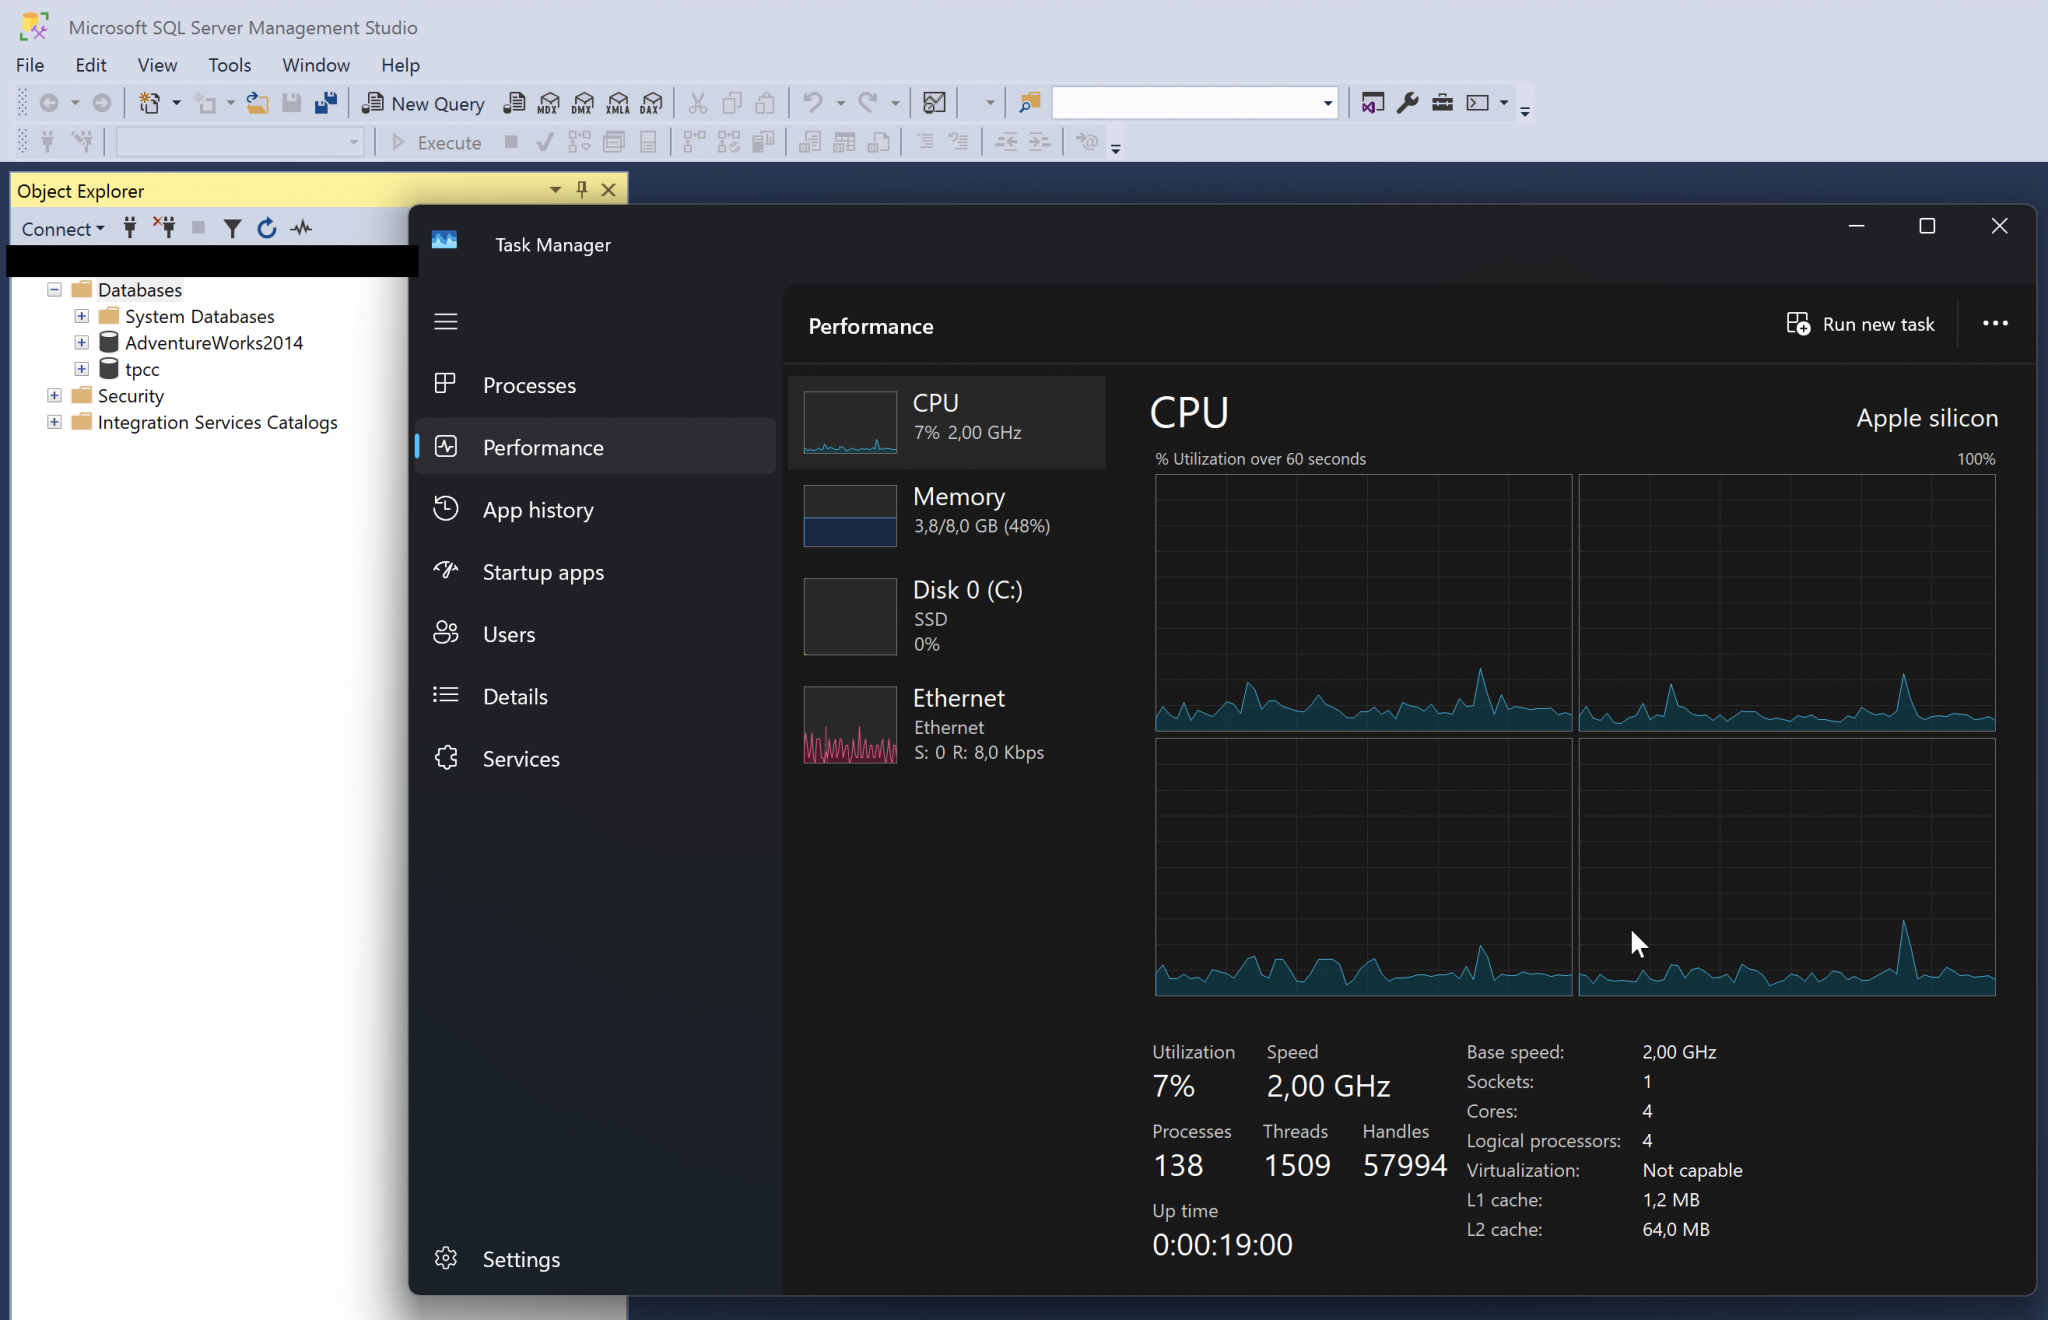Open the Object Explorer window position dropdown
2048x1320 pixels.
click(555, 190)
